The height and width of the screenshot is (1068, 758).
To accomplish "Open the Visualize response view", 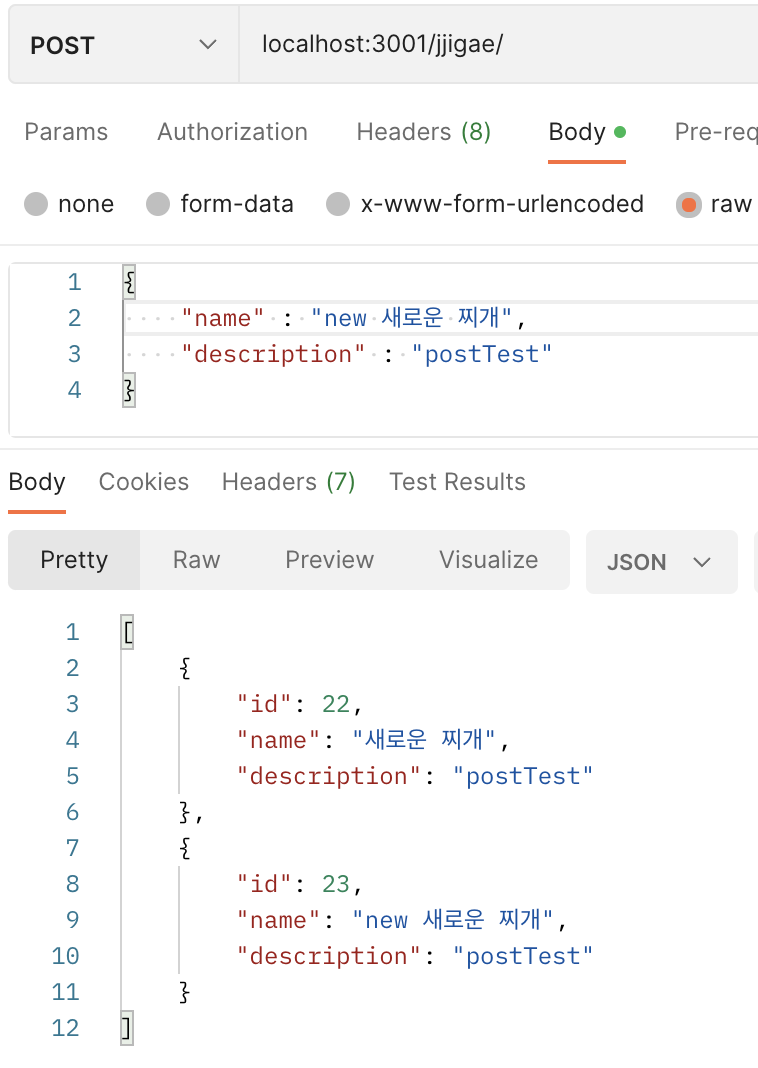I will [x=488, y=560].
